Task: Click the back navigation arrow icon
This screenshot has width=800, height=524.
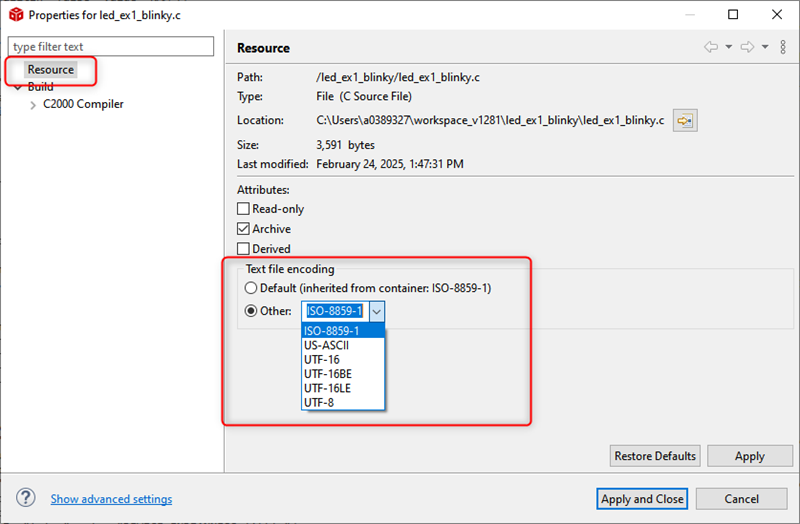Action: [x=711, y=47]
